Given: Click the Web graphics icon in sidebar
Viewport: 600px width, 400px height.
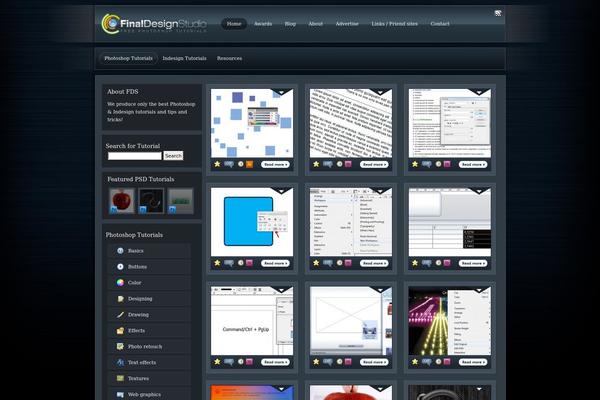Looking at the screenshot, I should (x=120, y=394).
